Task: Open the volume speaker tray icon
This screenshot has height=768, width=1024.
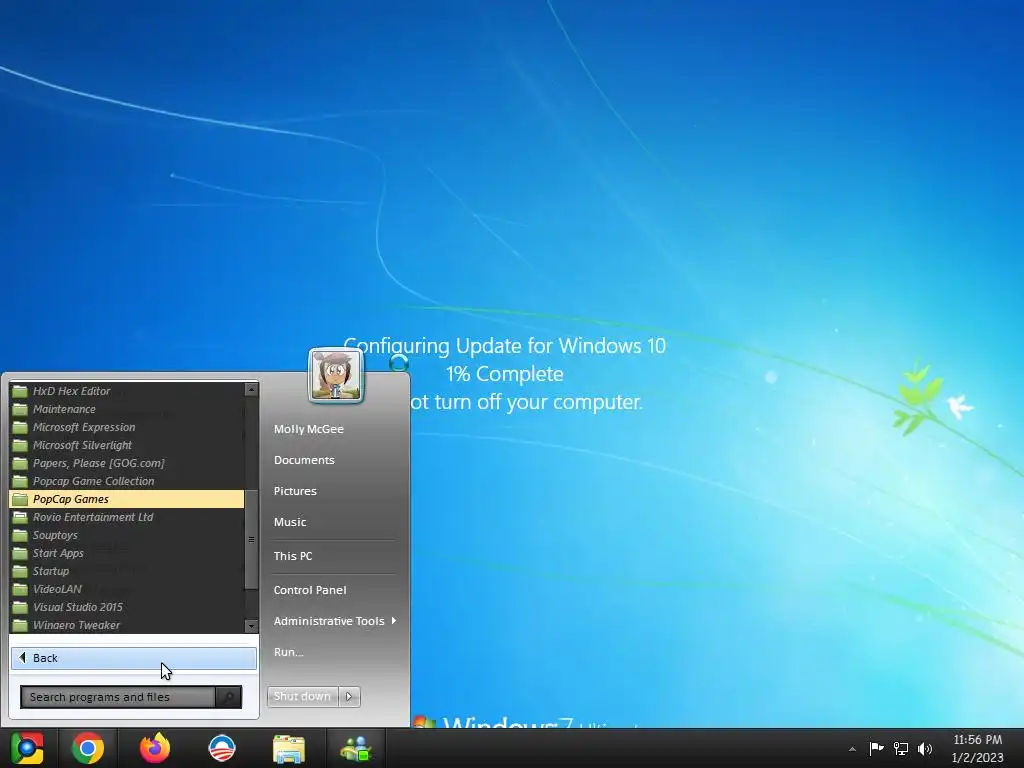Action: (x=925, y=748)
